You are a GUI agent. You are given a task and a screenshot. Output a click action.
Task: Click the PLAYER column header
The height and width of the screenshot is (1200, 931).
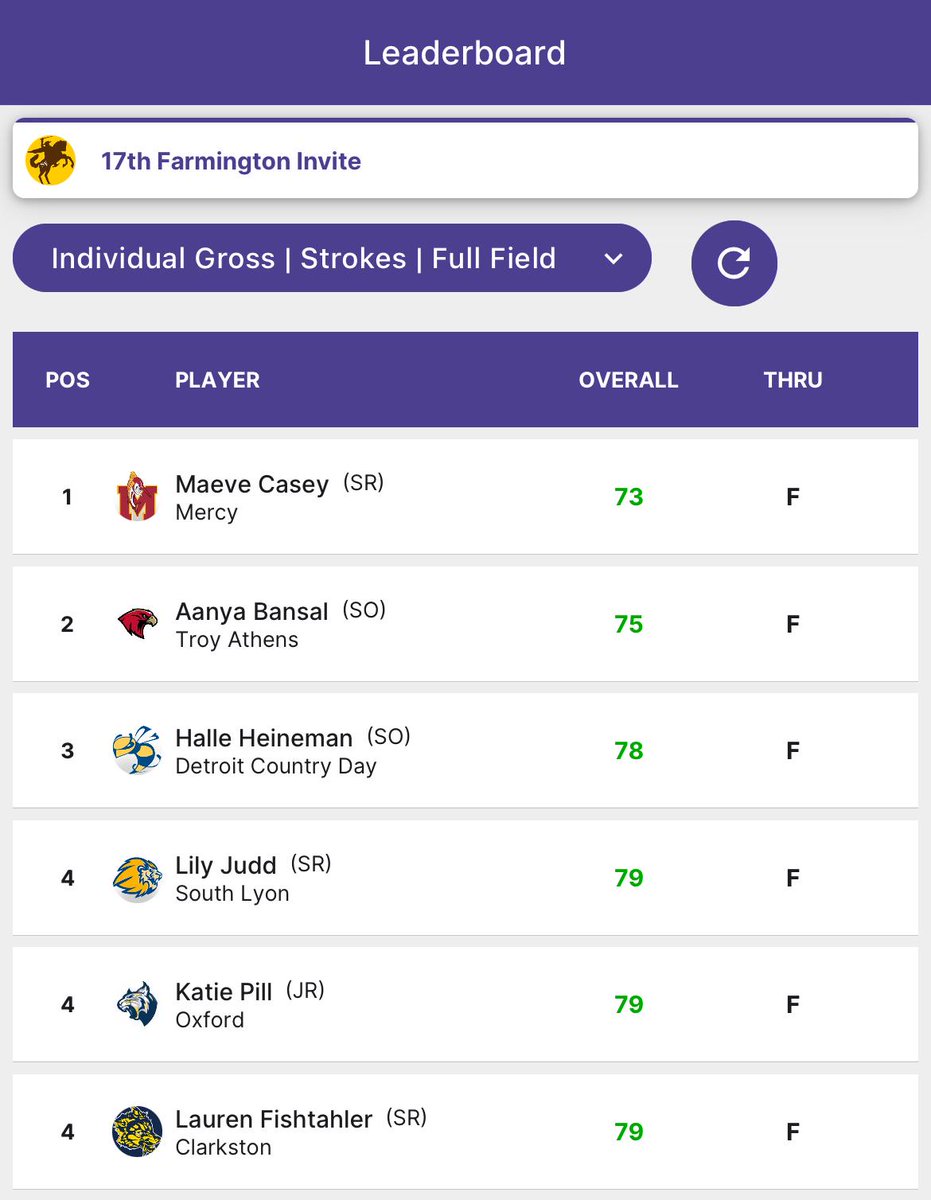coord(217,380)
